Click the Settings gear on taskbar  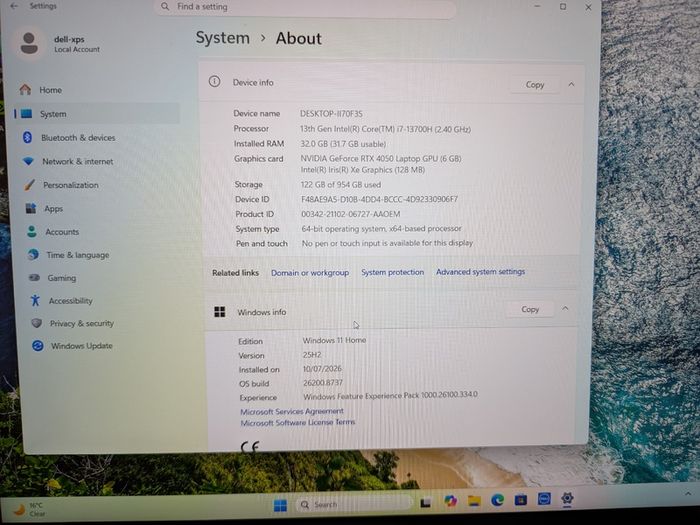[x=567, y=498]
